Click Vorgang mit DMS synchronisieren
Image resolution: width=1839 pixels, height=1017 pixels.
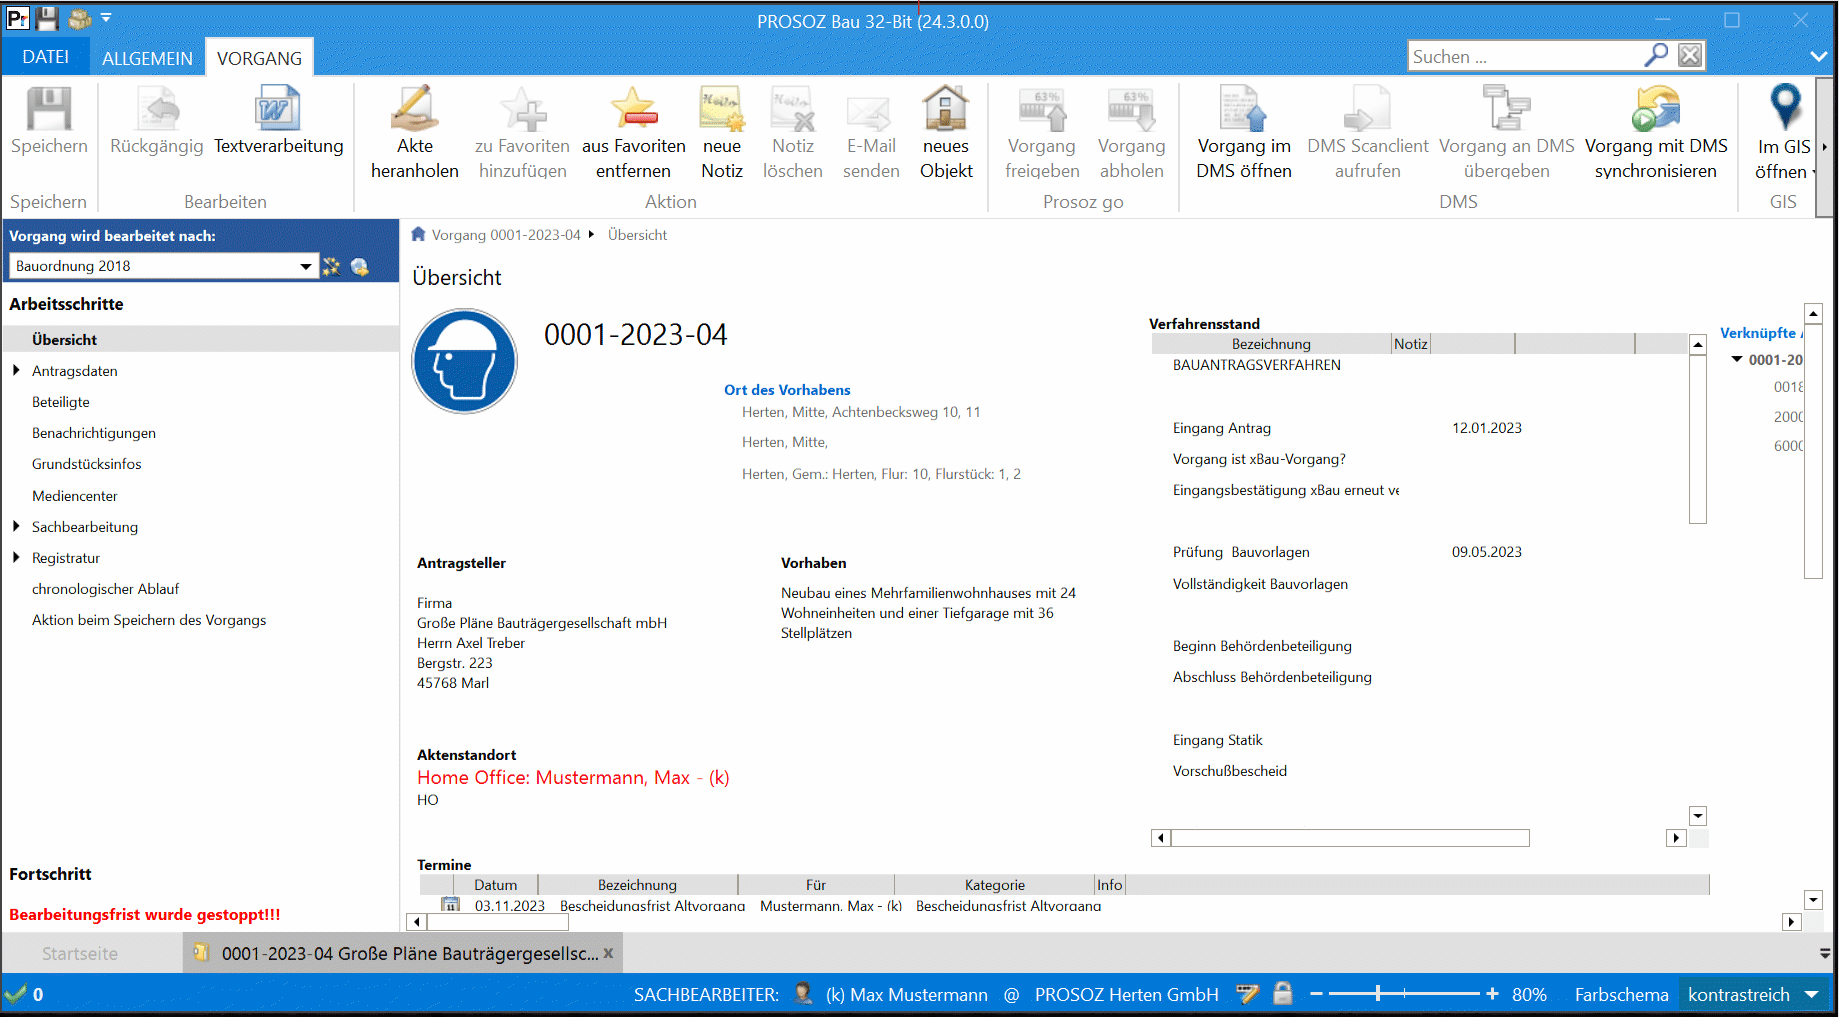tap(1656, 132)
